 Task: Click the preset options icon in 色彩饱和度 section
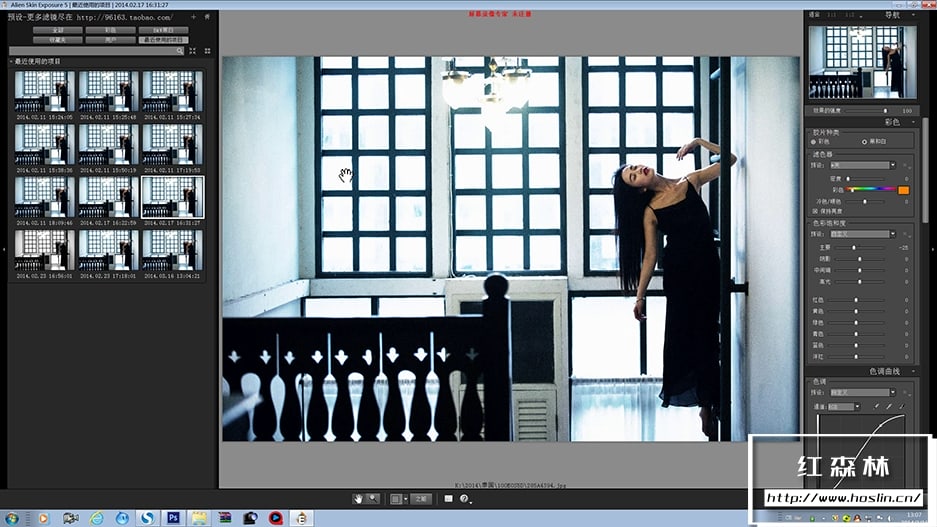point(907,234)
